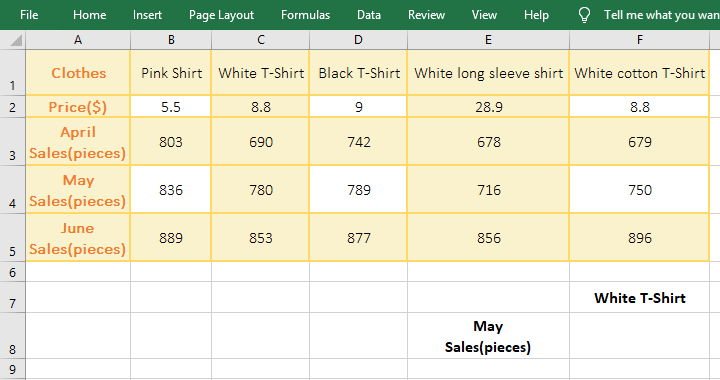Screen dimensions: 720x380
Task: Click the cell with 789
Action: (358, 190)
